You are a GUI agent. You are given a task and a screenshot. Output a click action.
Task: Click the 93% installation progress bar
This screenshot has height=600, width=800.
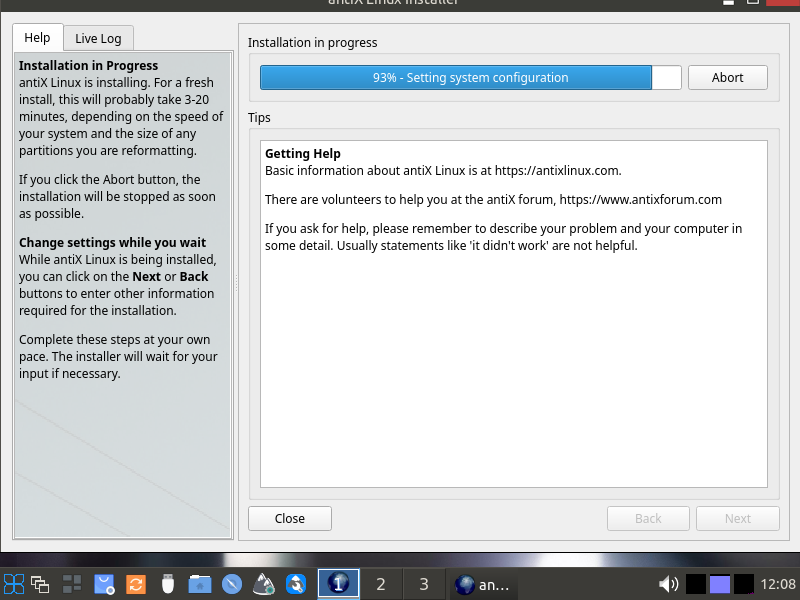[x=470, y=78]
